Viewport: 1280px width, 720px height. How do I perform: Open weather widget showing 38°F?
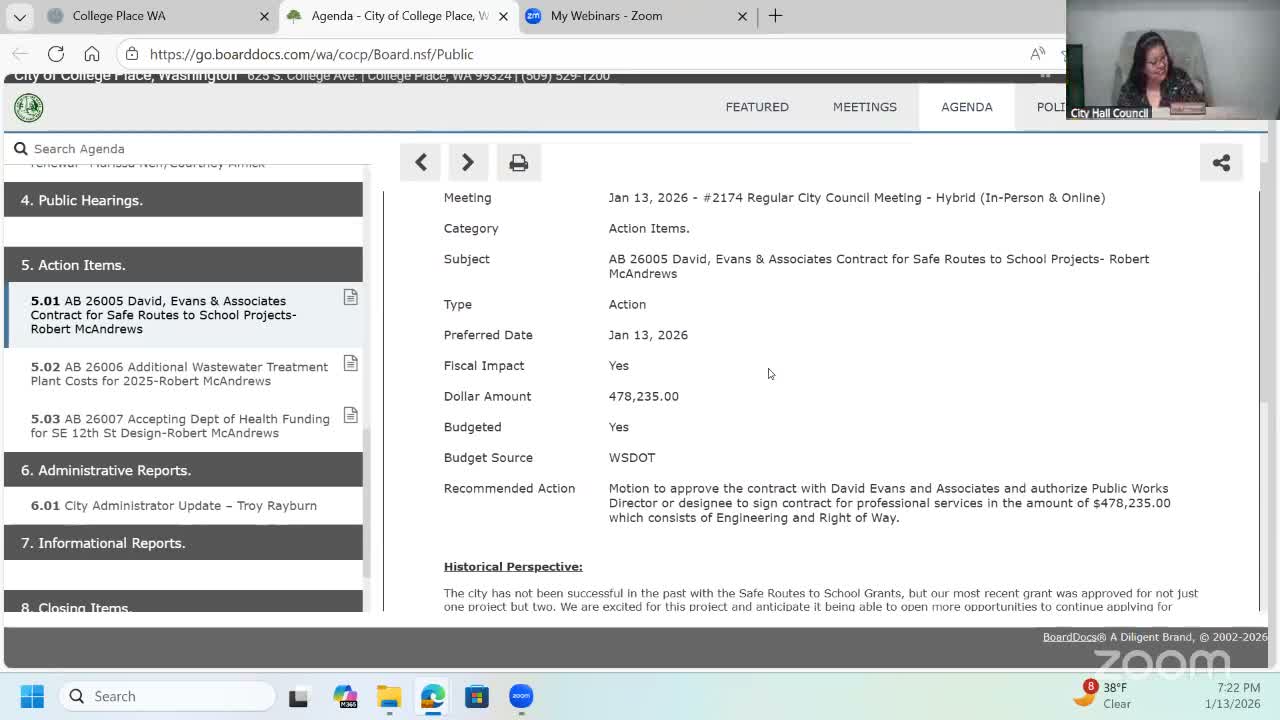click(x=1101, y=695)
